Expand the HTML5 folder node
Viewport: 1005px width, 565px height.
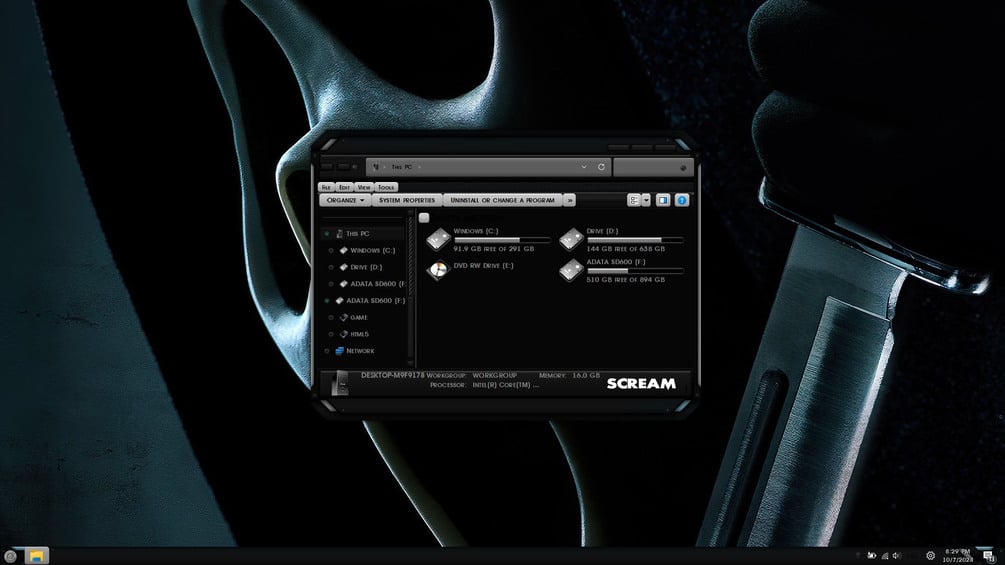[x=331, y=334]
